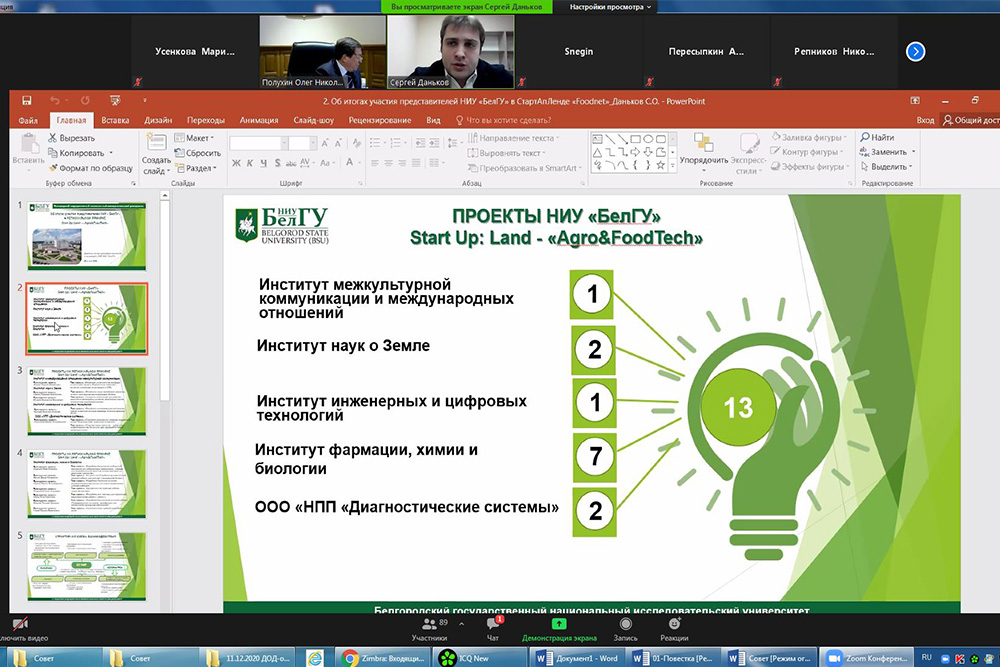Click Сбросить to reset the slide

[x=201, y=153]
